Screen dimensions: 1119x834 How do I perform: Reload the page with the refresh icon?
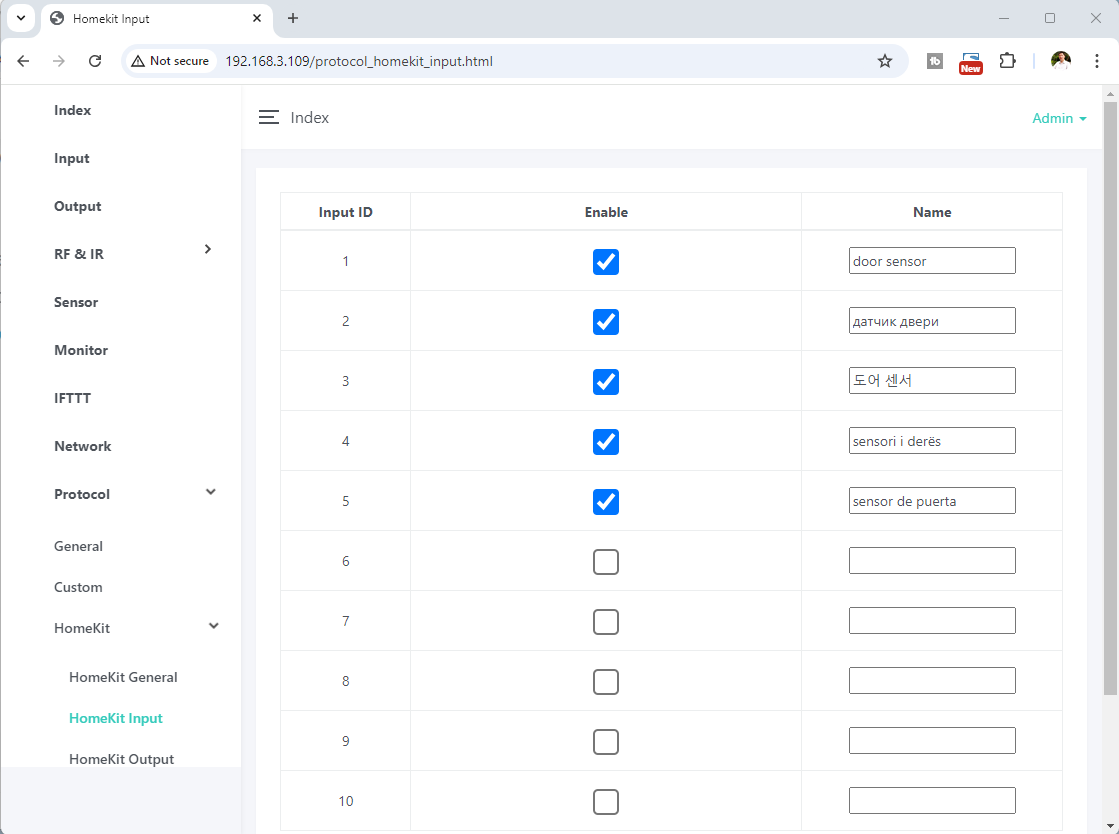coord(95,61)
